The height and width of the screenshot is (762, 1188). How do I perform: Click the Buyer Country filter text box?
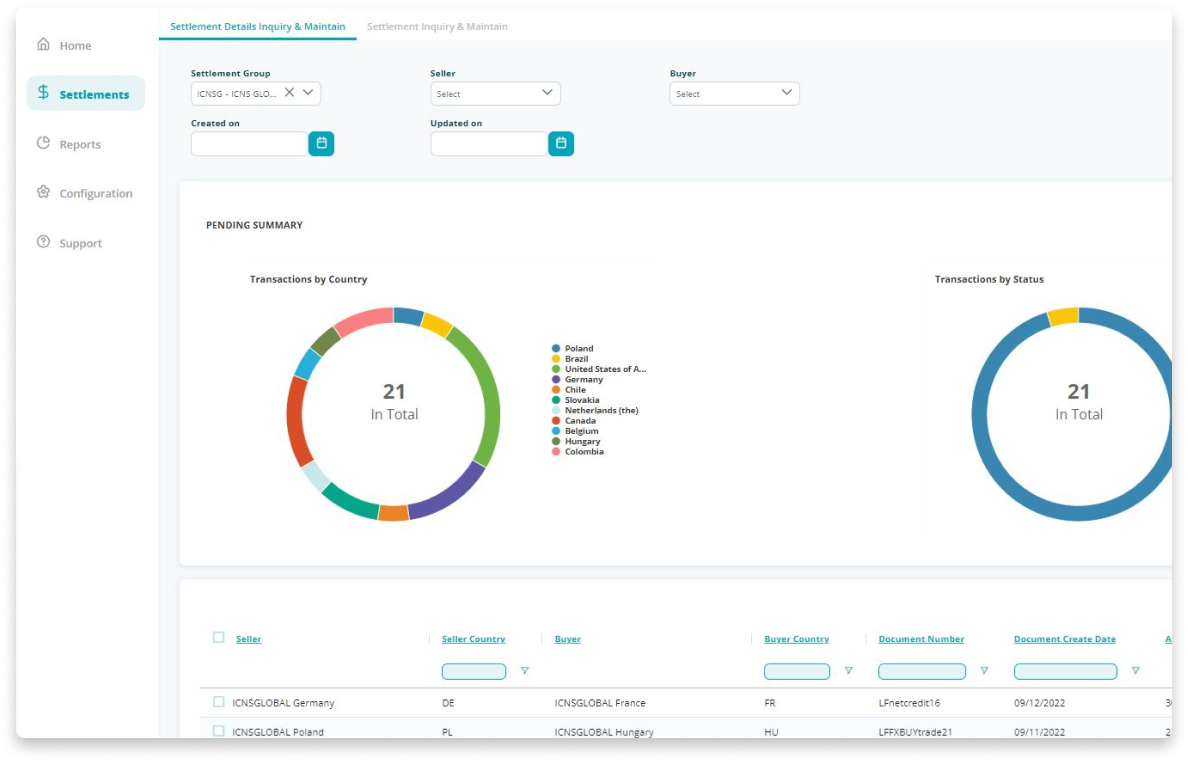click(x=797, y=671)
